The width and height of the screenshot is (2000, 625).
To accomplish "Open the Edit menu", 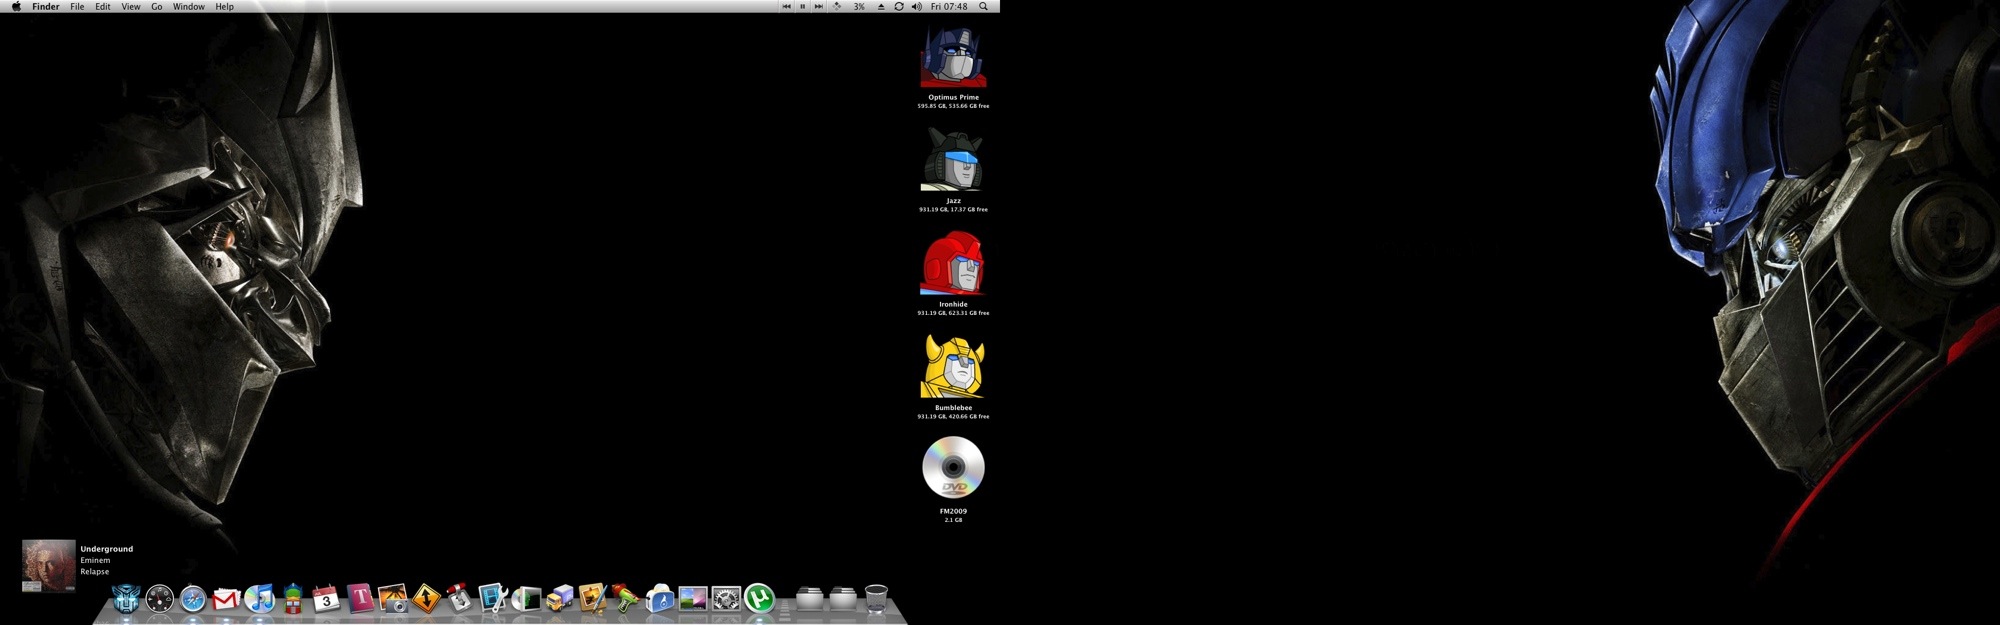I will coord(103,6).
